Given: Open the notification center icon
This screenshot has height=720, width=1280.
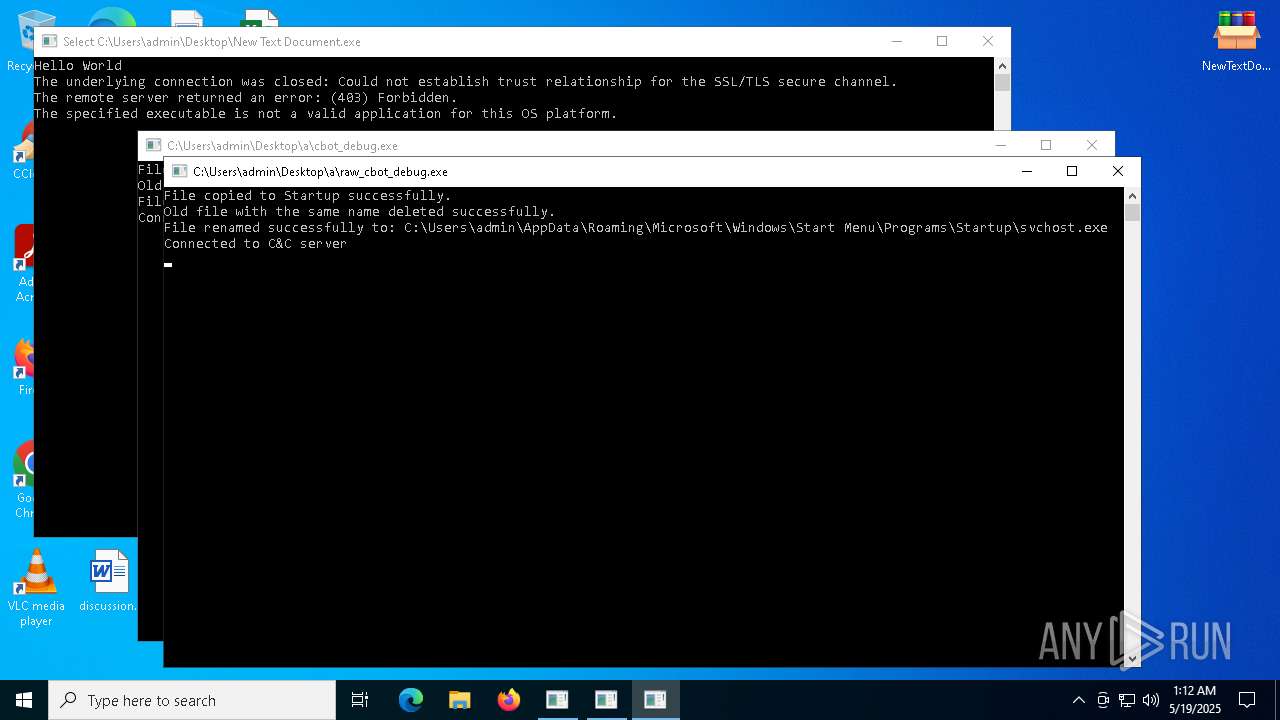Looking at the screenshot, I should [x=1247, y=700].
